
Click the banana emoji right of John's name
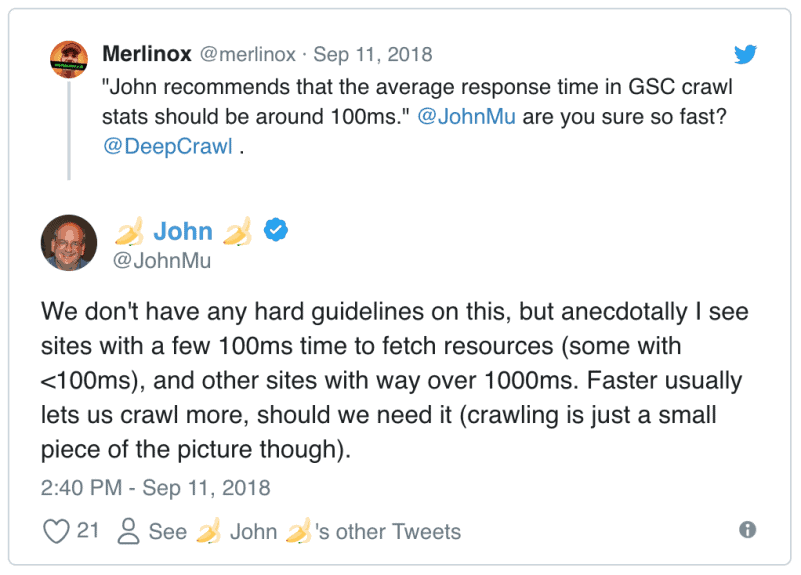coord(237,232)
